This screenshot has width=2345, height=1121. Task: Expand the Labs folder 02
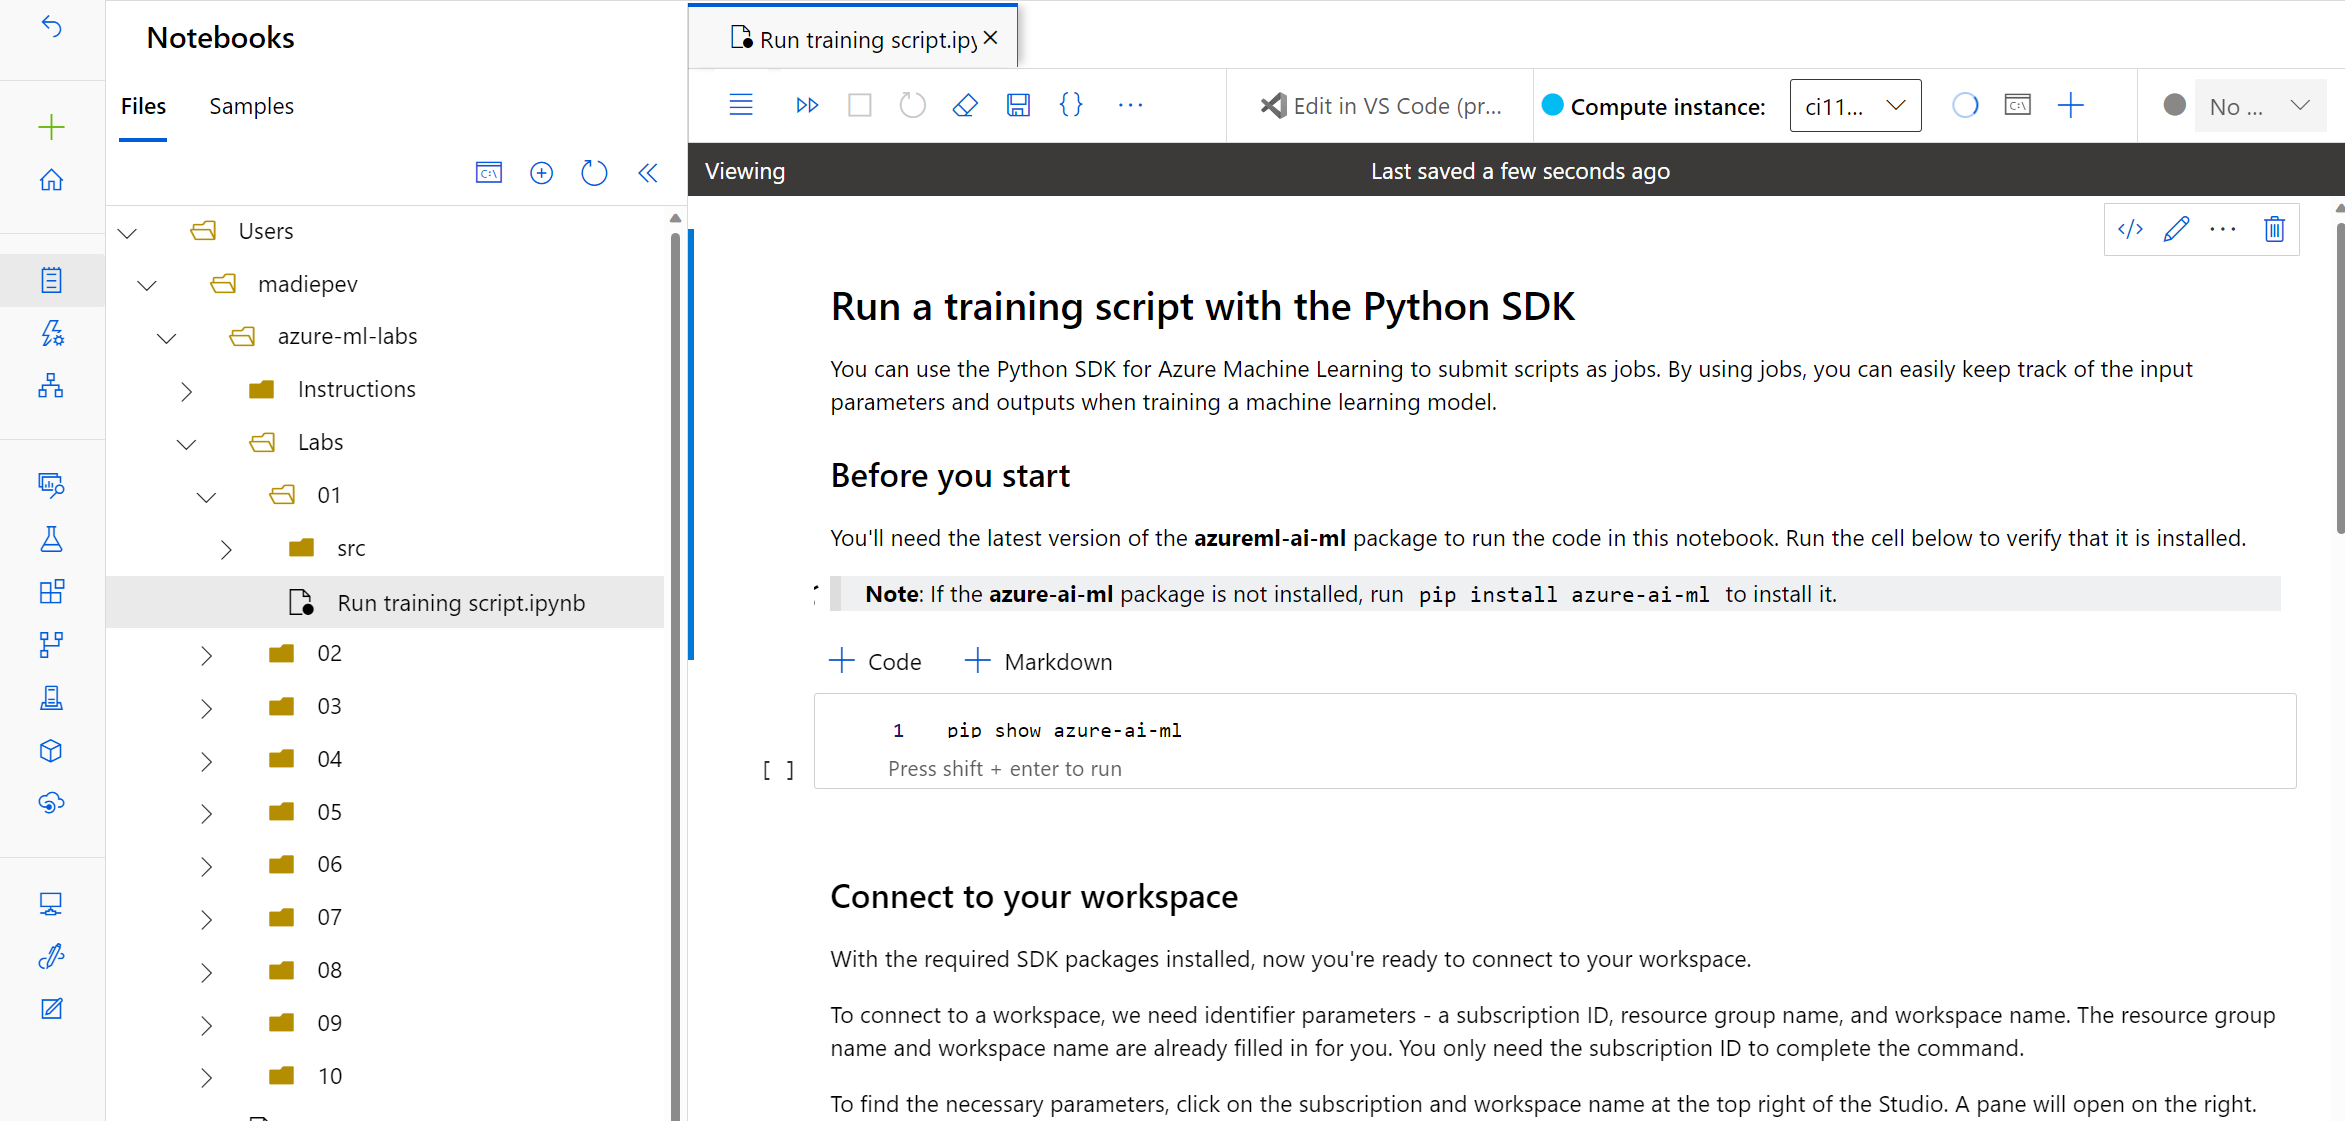click(208, 653)
